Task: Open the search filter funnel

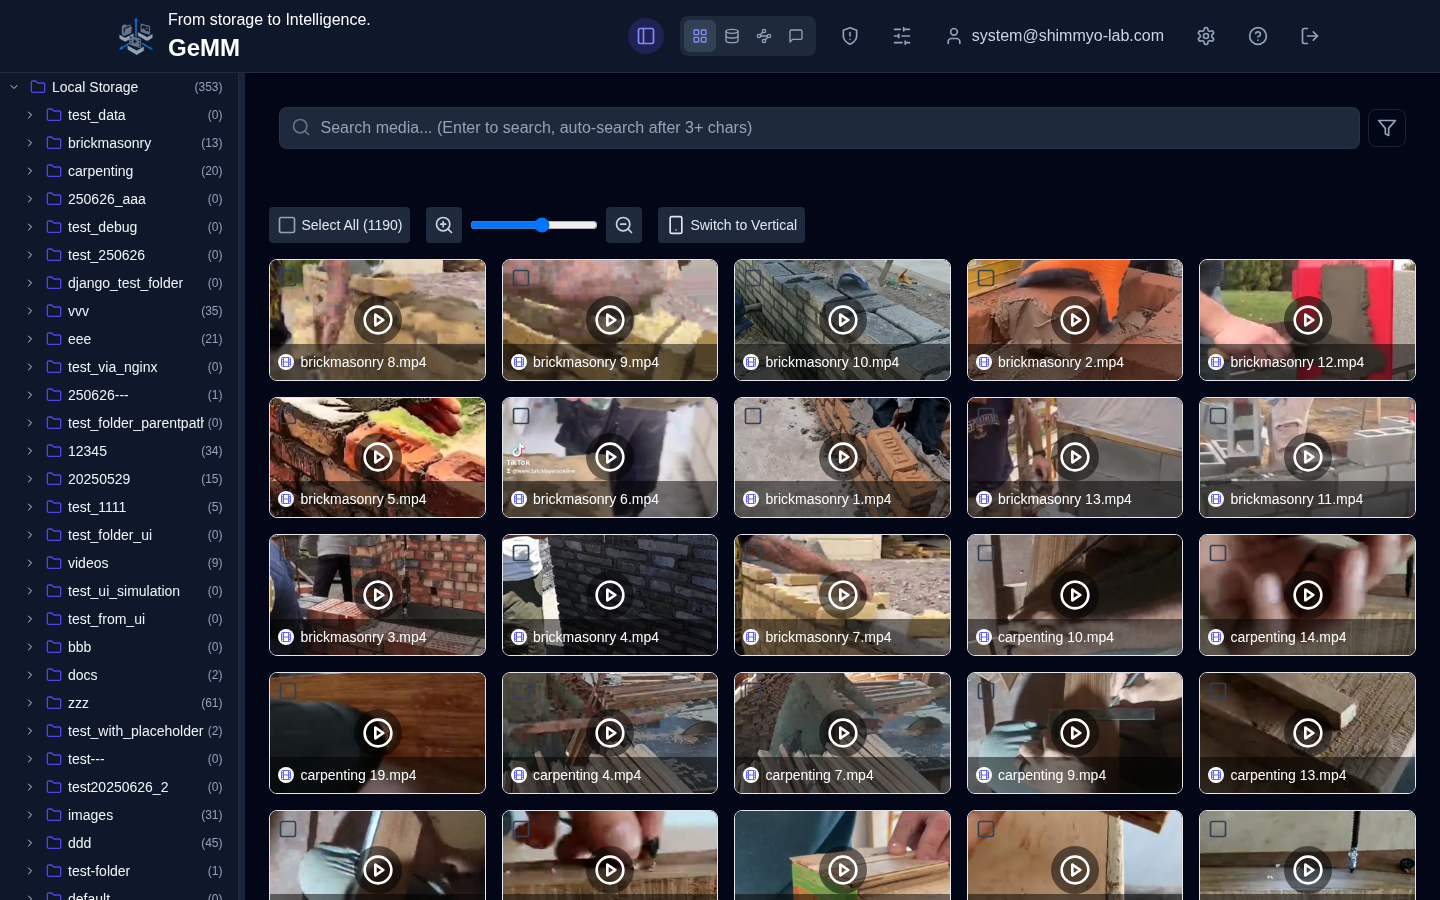Action: [x=1387, y=128]
